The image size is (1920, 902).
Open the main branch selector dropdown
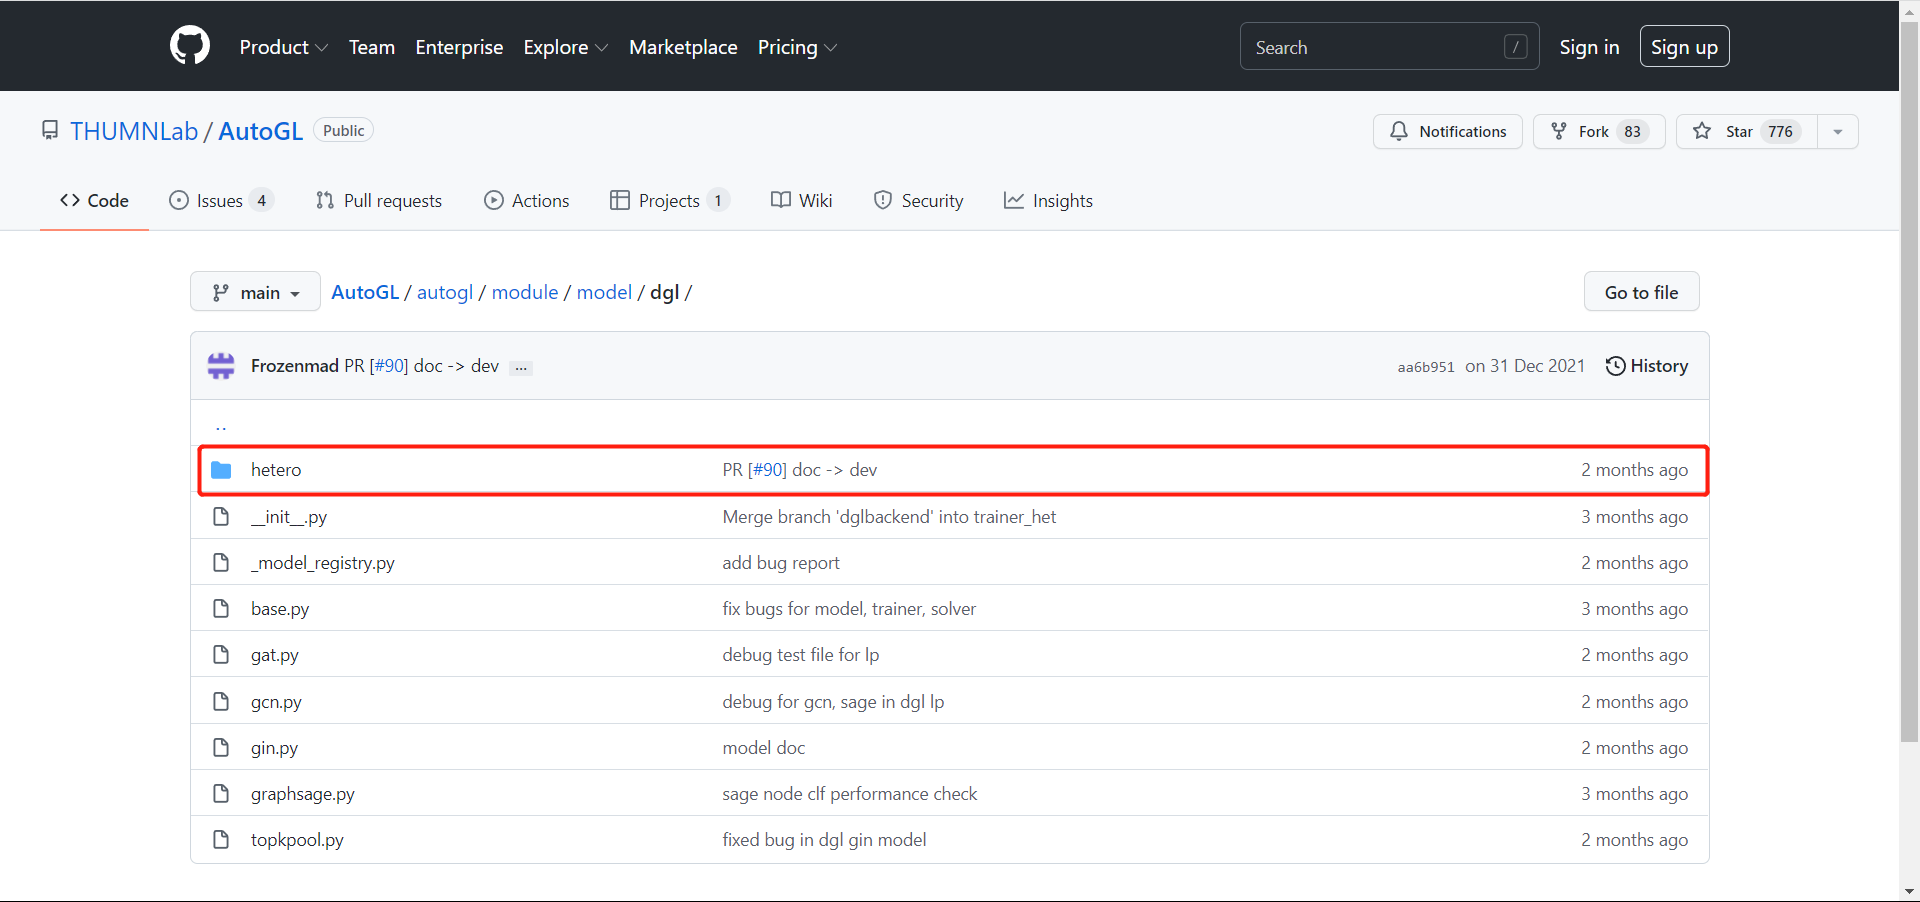[256, 292]
